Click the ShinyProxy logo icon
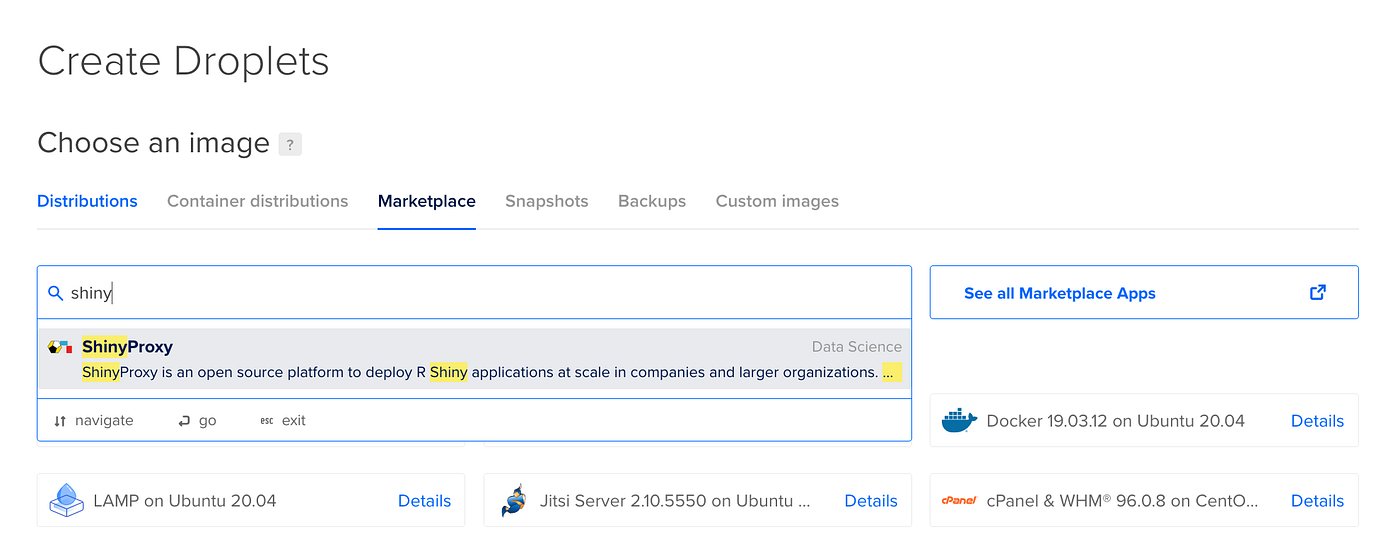1400x552 pixels. click(60, 347)
